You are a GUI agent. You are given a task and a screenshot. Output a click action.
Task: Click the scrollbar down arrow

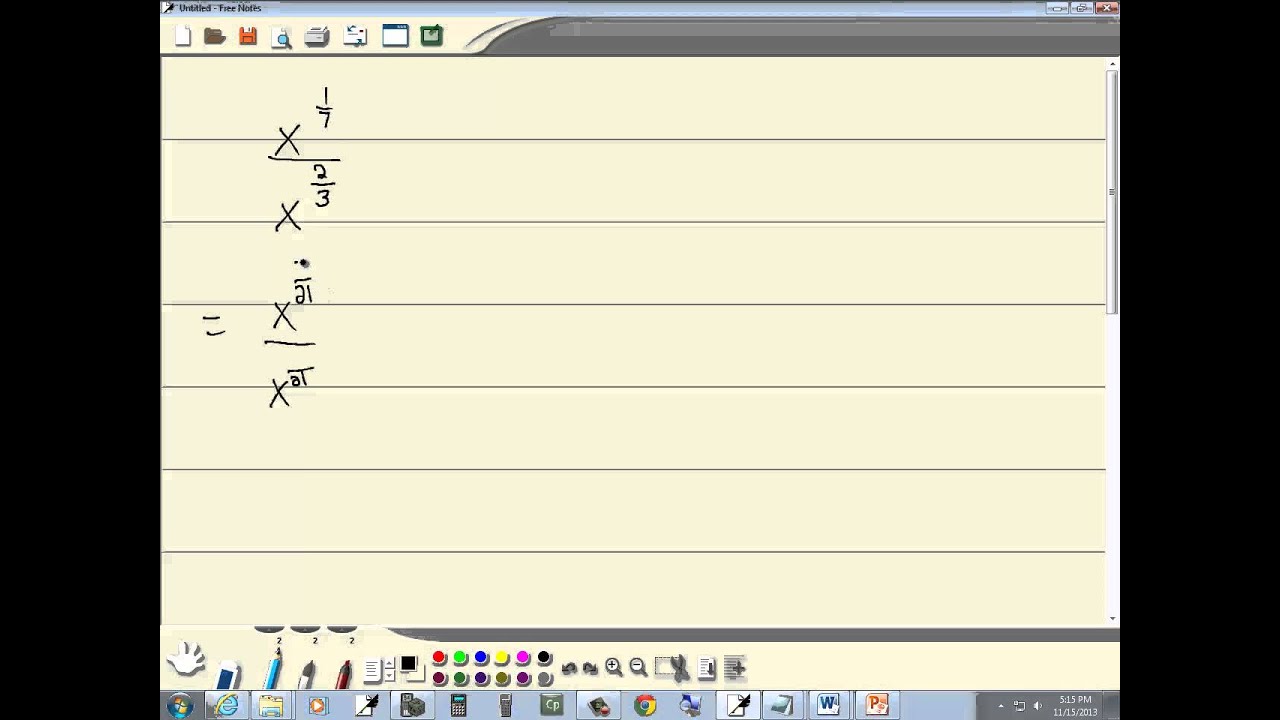click(x=1112, y=619)
